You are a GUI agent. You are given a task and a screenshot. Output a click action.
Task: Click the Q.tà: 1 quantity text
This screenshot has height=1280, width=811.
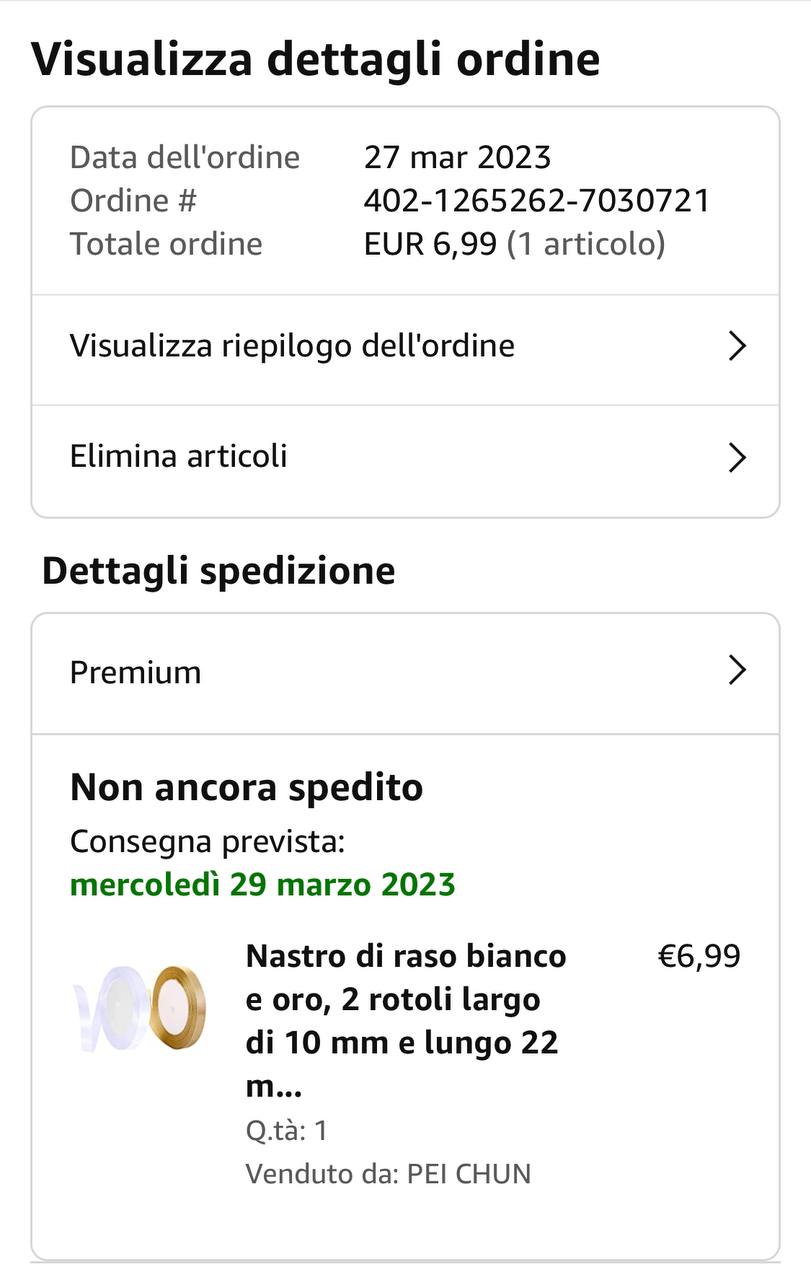[x=287, y=1131]
